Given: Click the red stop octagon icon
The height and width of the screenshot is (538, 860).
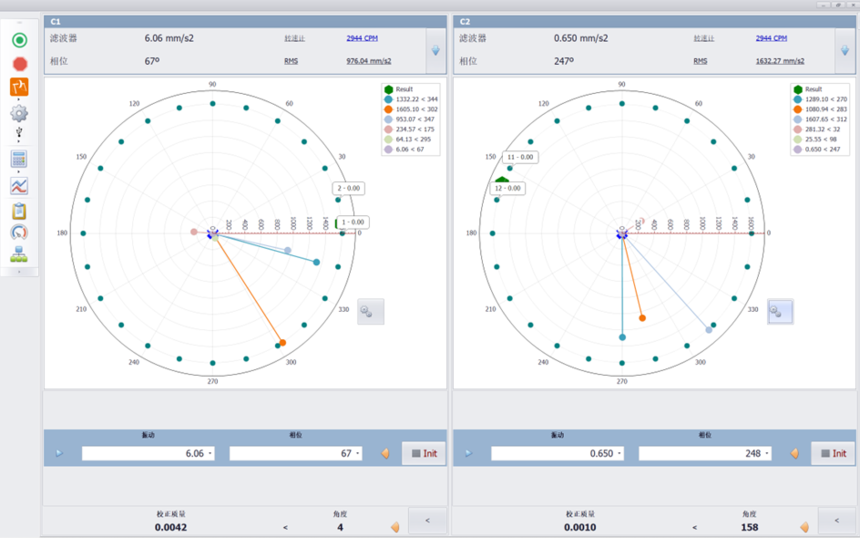Looking at the screenshot, I should (x=20, y=64).
